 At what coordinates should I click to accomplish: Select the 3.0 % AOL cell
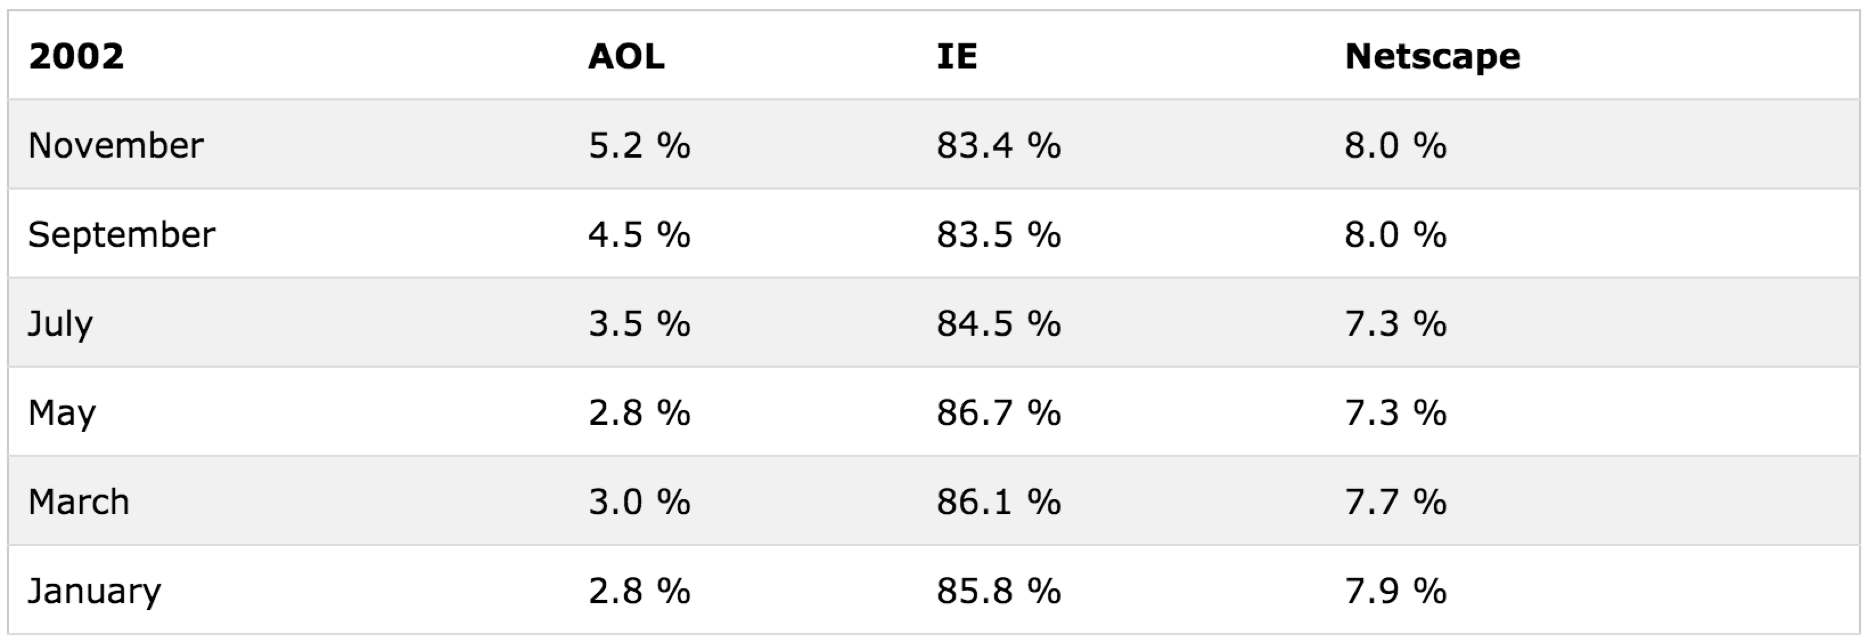tap(639, 501)
